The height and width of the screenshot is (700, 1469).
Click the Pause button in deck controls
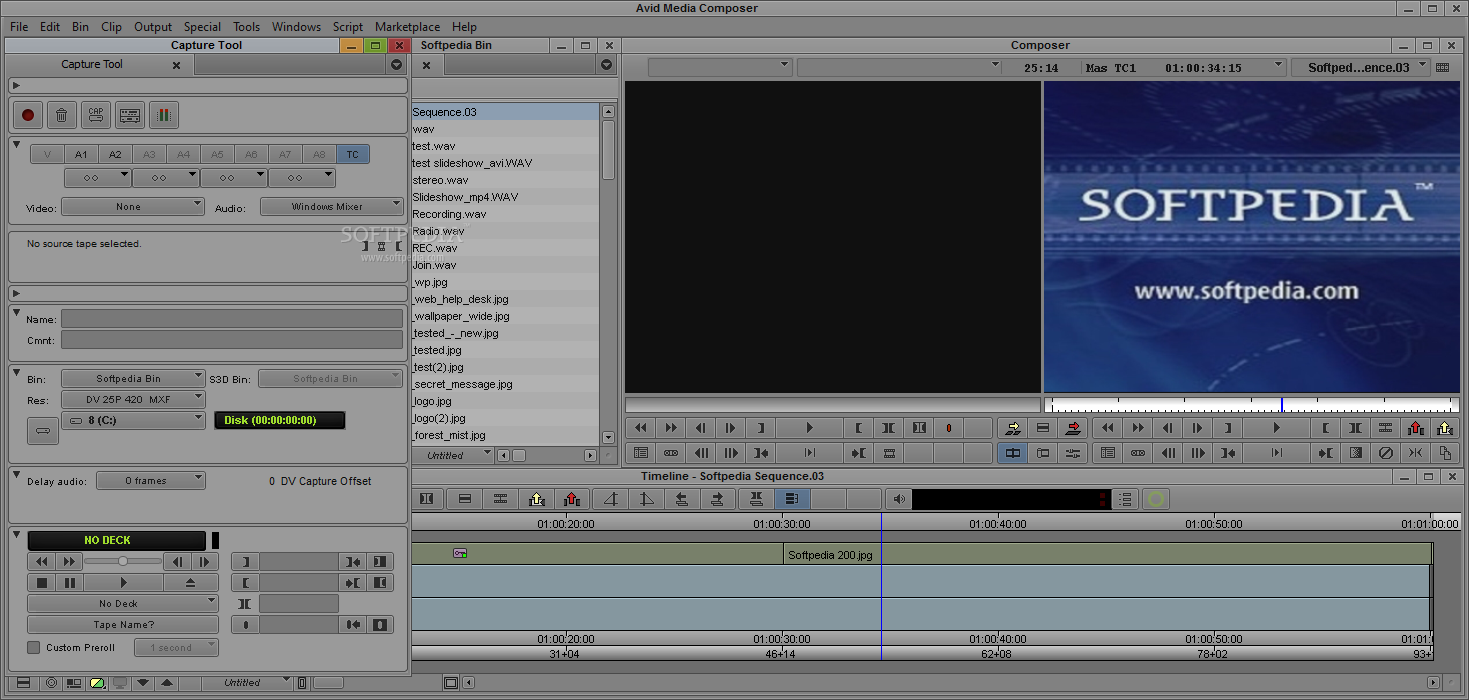click(69, 582)
